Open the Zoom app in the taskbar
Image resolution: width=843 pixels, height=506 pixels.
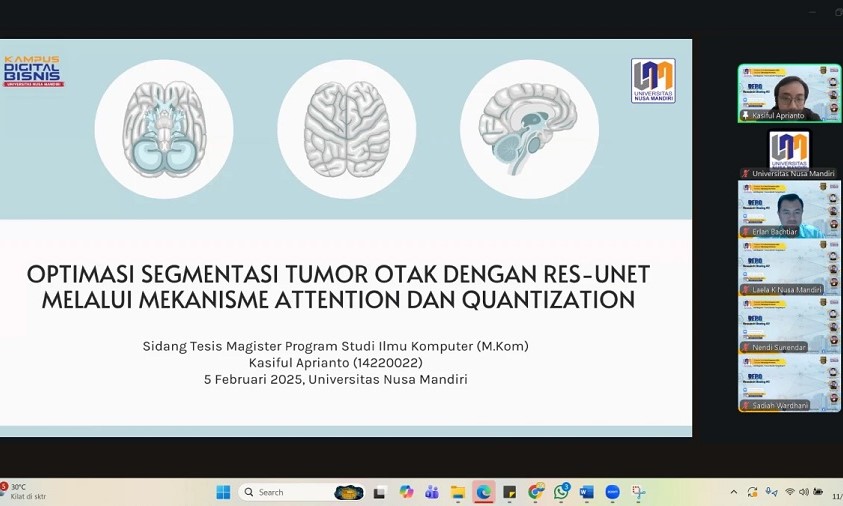tap(613, 492)
